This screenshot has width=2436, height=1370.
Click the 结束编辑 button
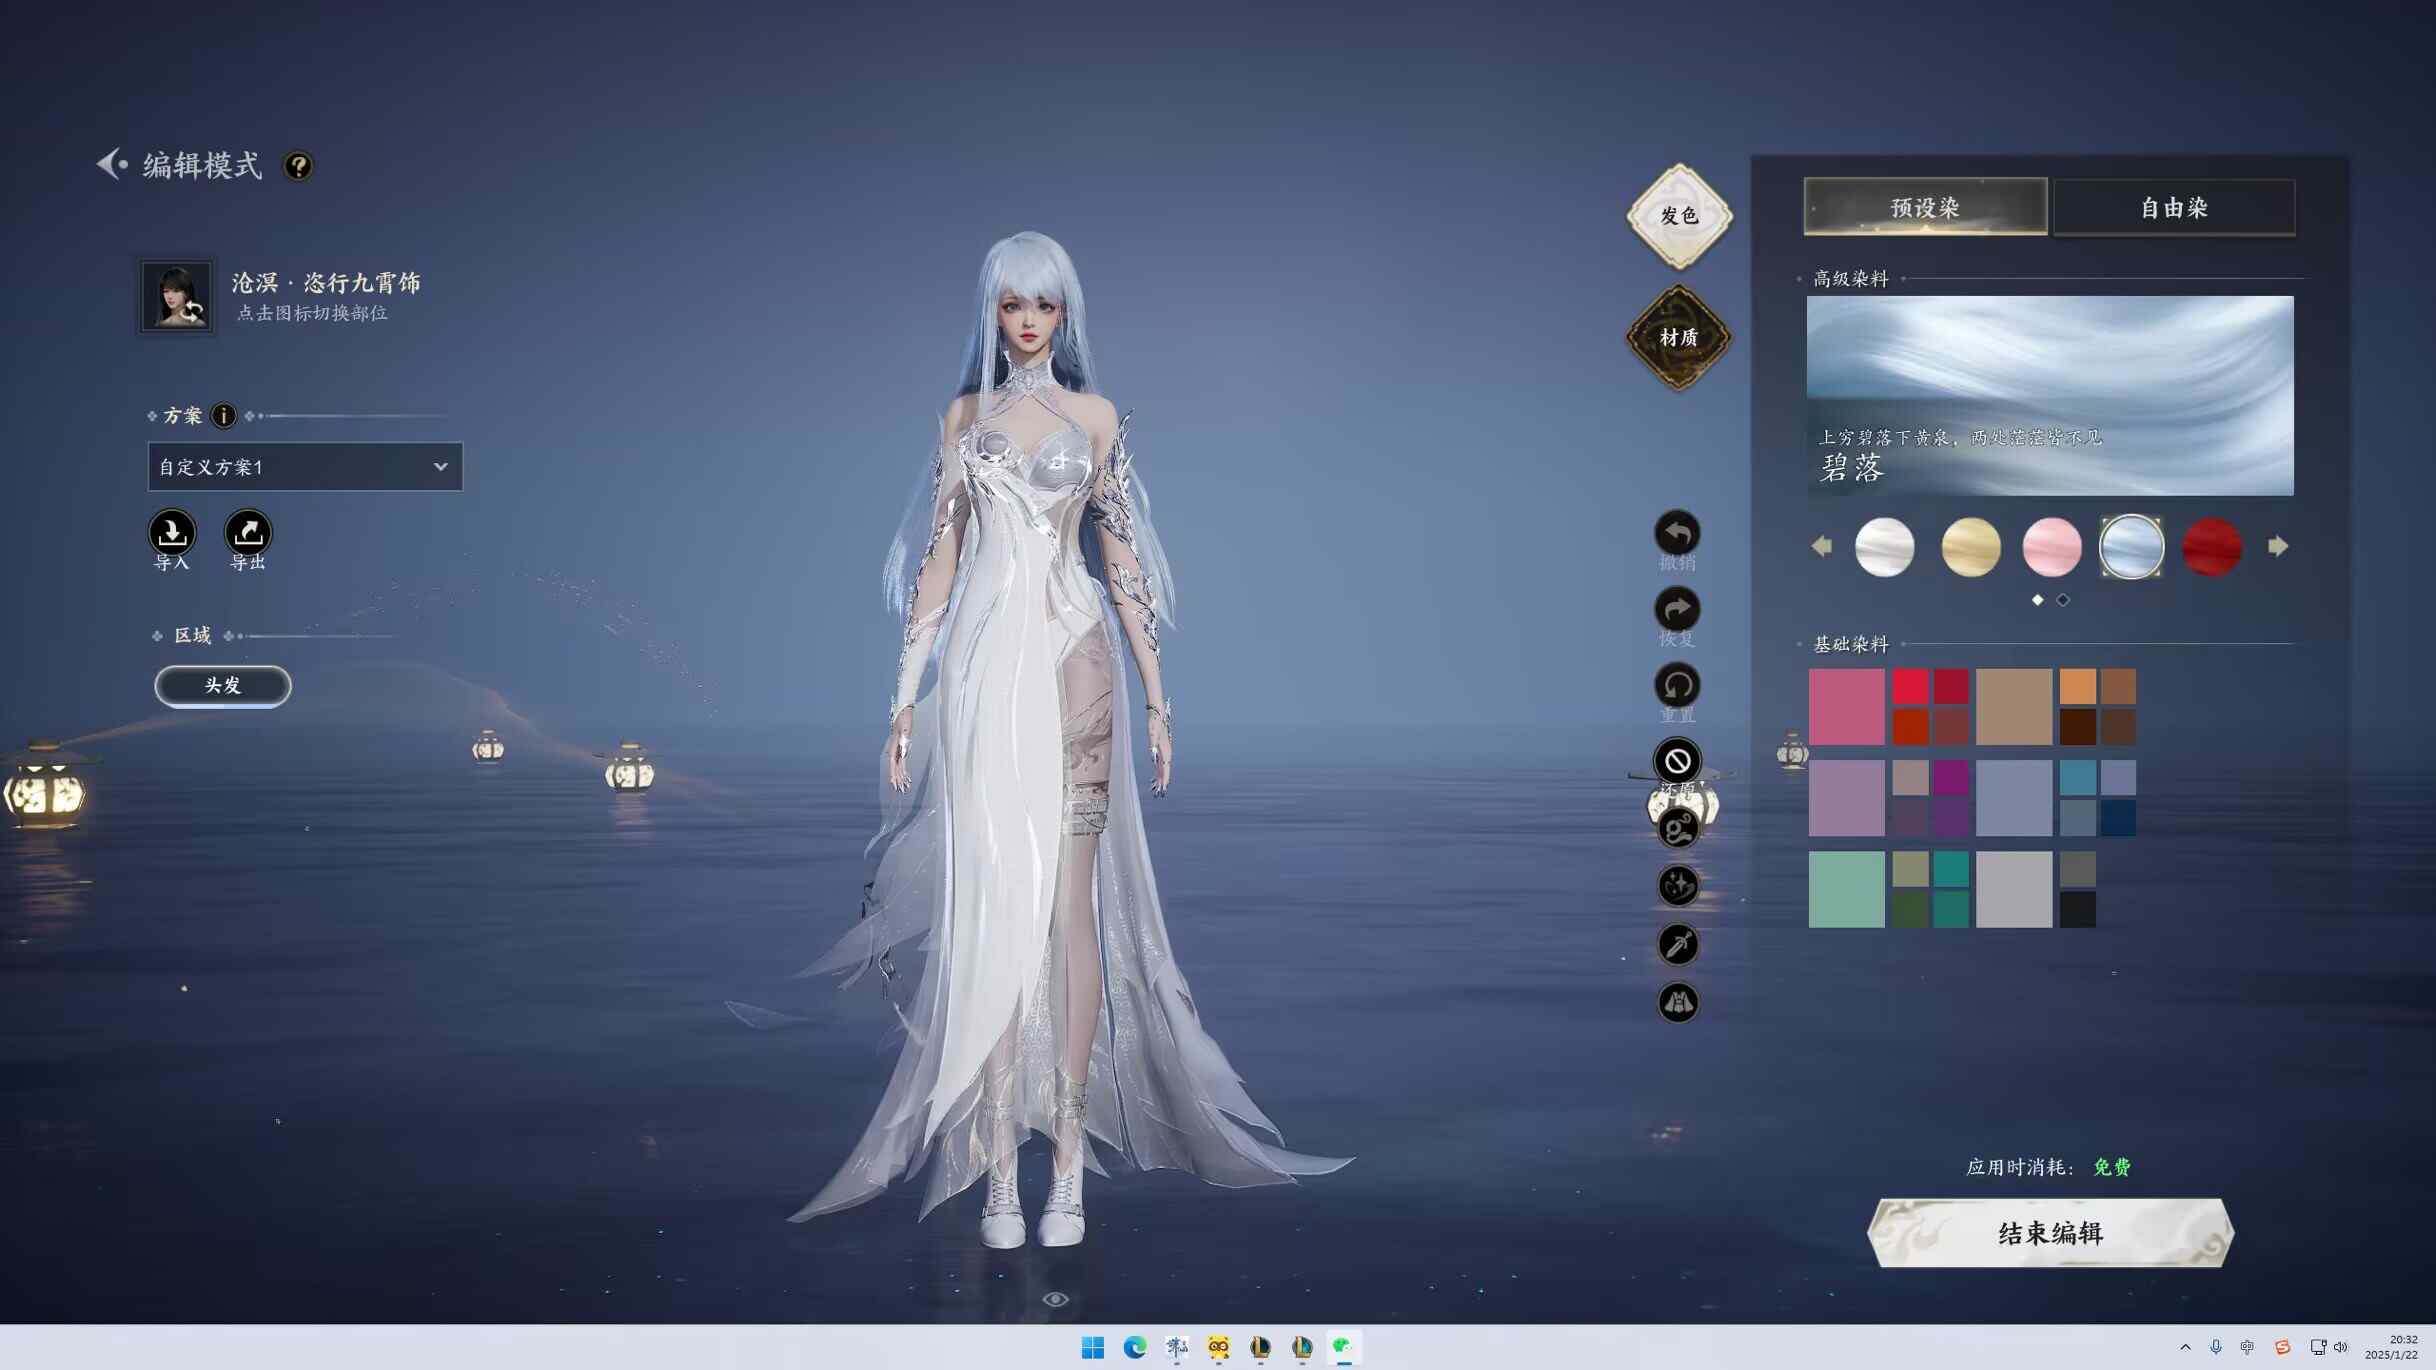click(2050, 1233)
